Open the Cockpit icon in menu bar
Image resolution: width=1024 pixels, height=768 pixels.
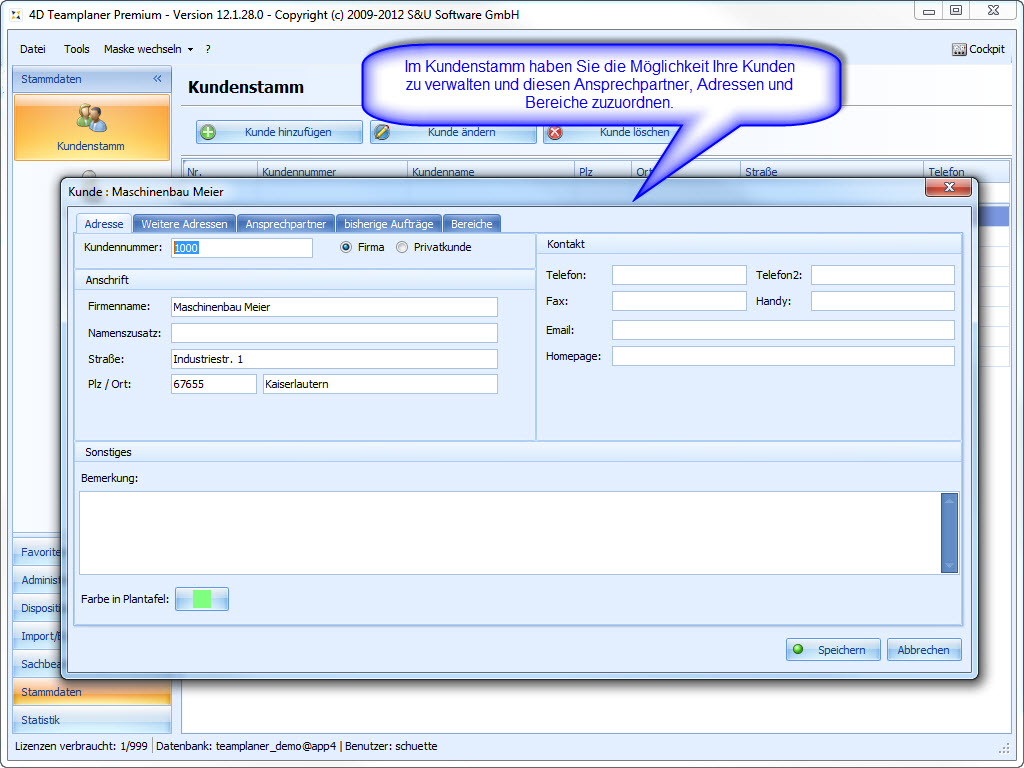[959, 49]
